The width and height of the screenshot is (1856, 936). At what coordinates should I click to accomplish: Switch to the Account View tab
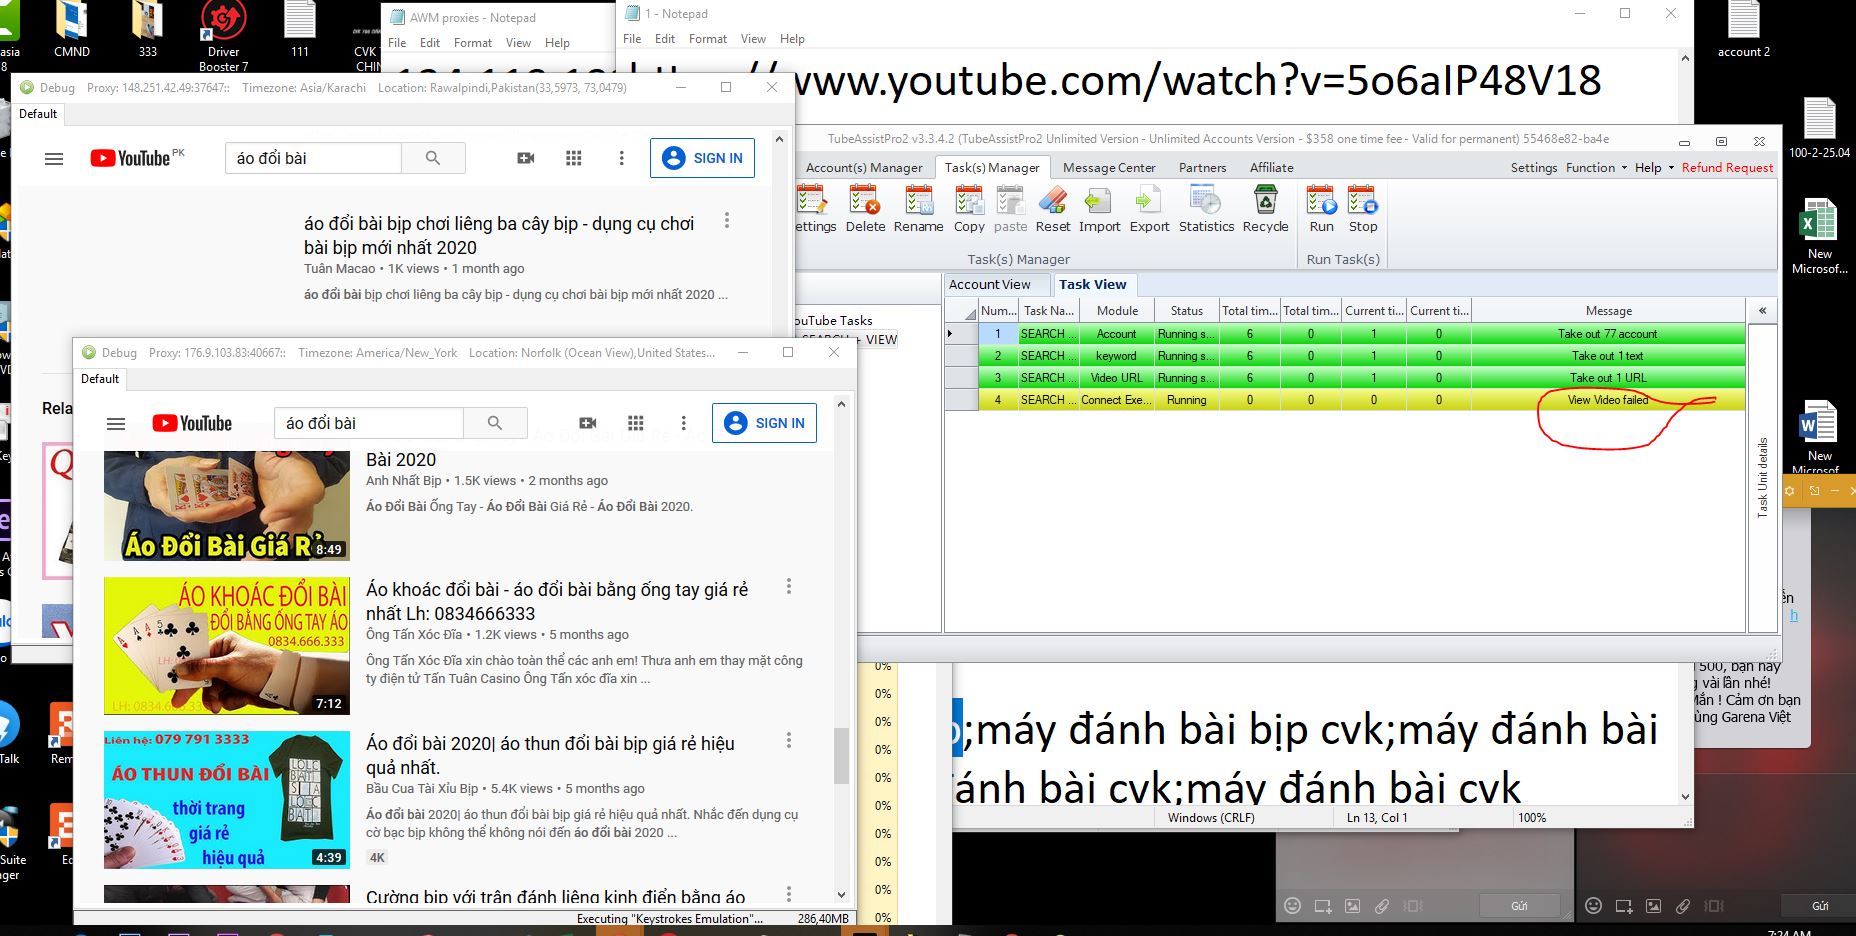pos(989,285)
